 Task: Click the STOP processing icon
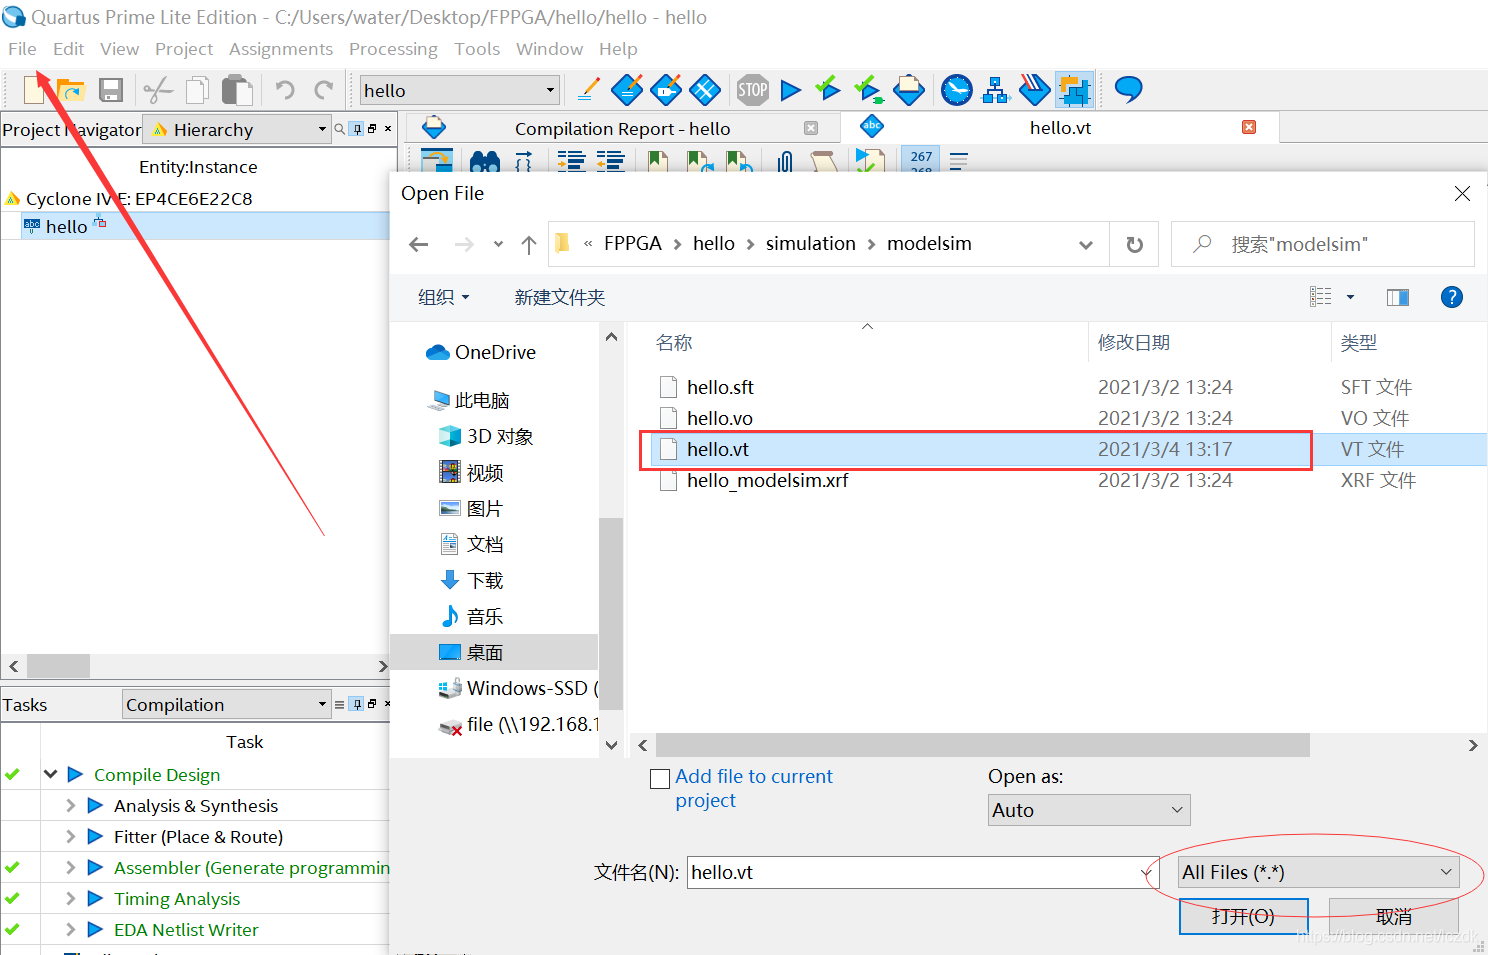[753, 90]
